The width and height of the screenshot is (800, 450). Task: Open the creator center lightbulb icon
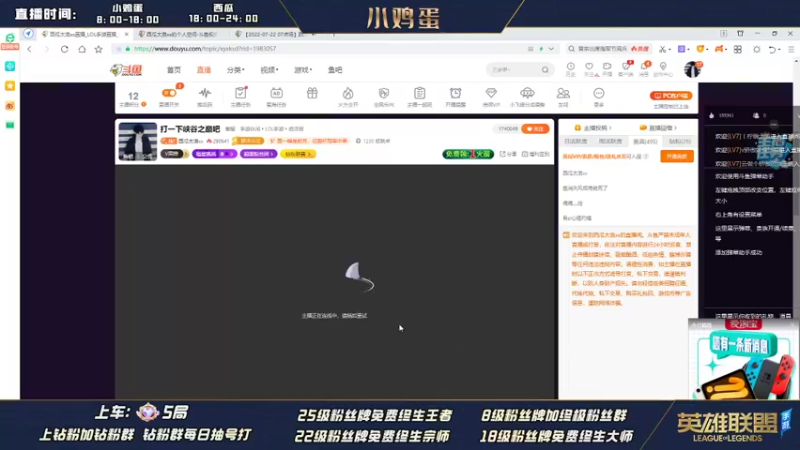click(x=663, y=66)
